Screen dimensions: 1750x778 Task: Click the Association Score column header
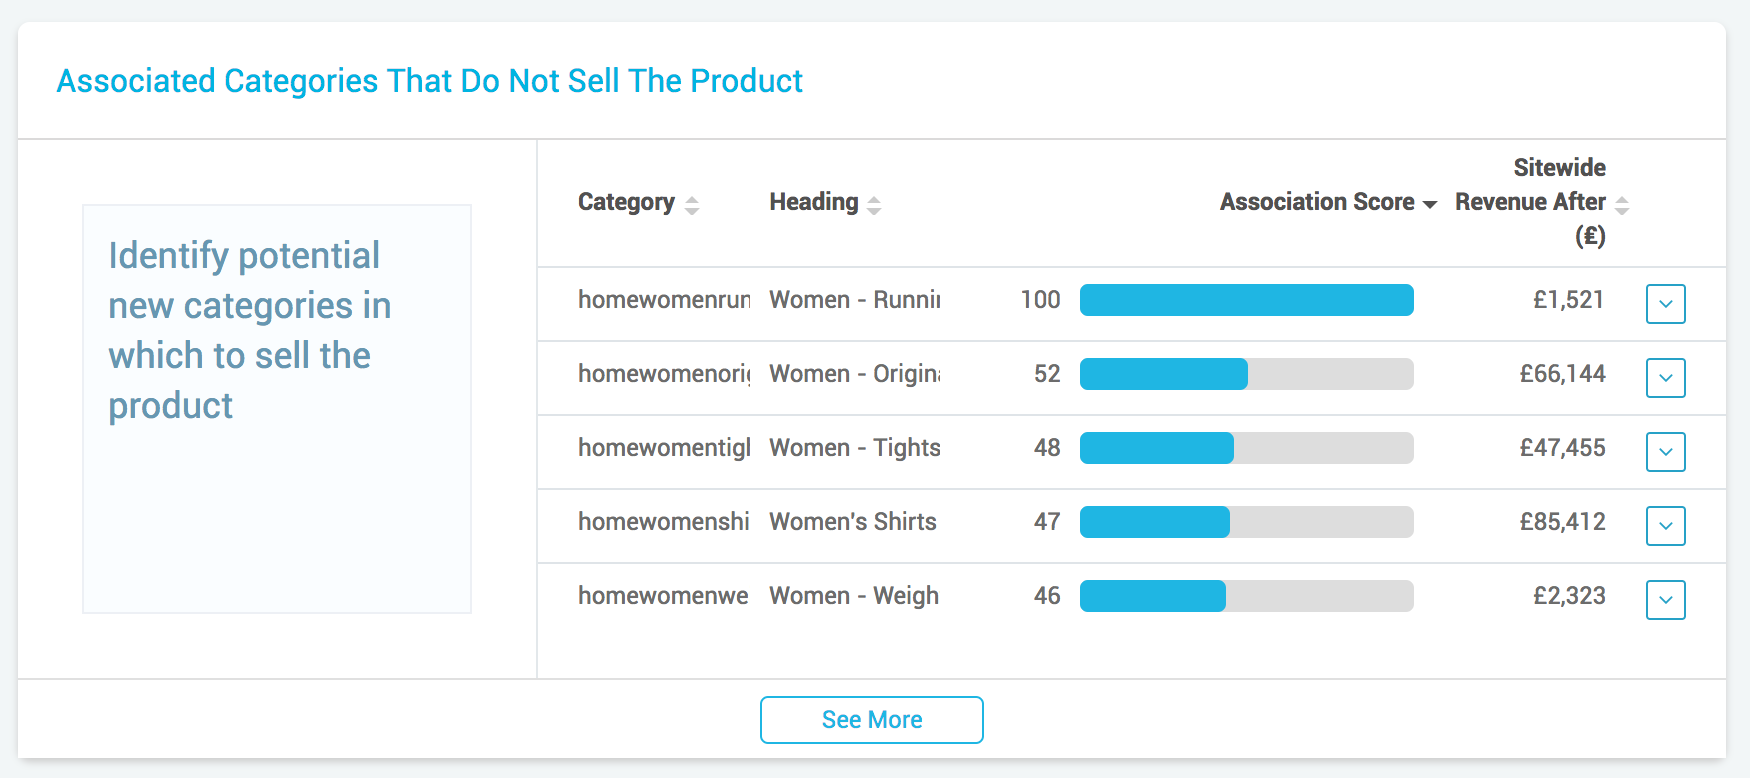[1317, 202]
